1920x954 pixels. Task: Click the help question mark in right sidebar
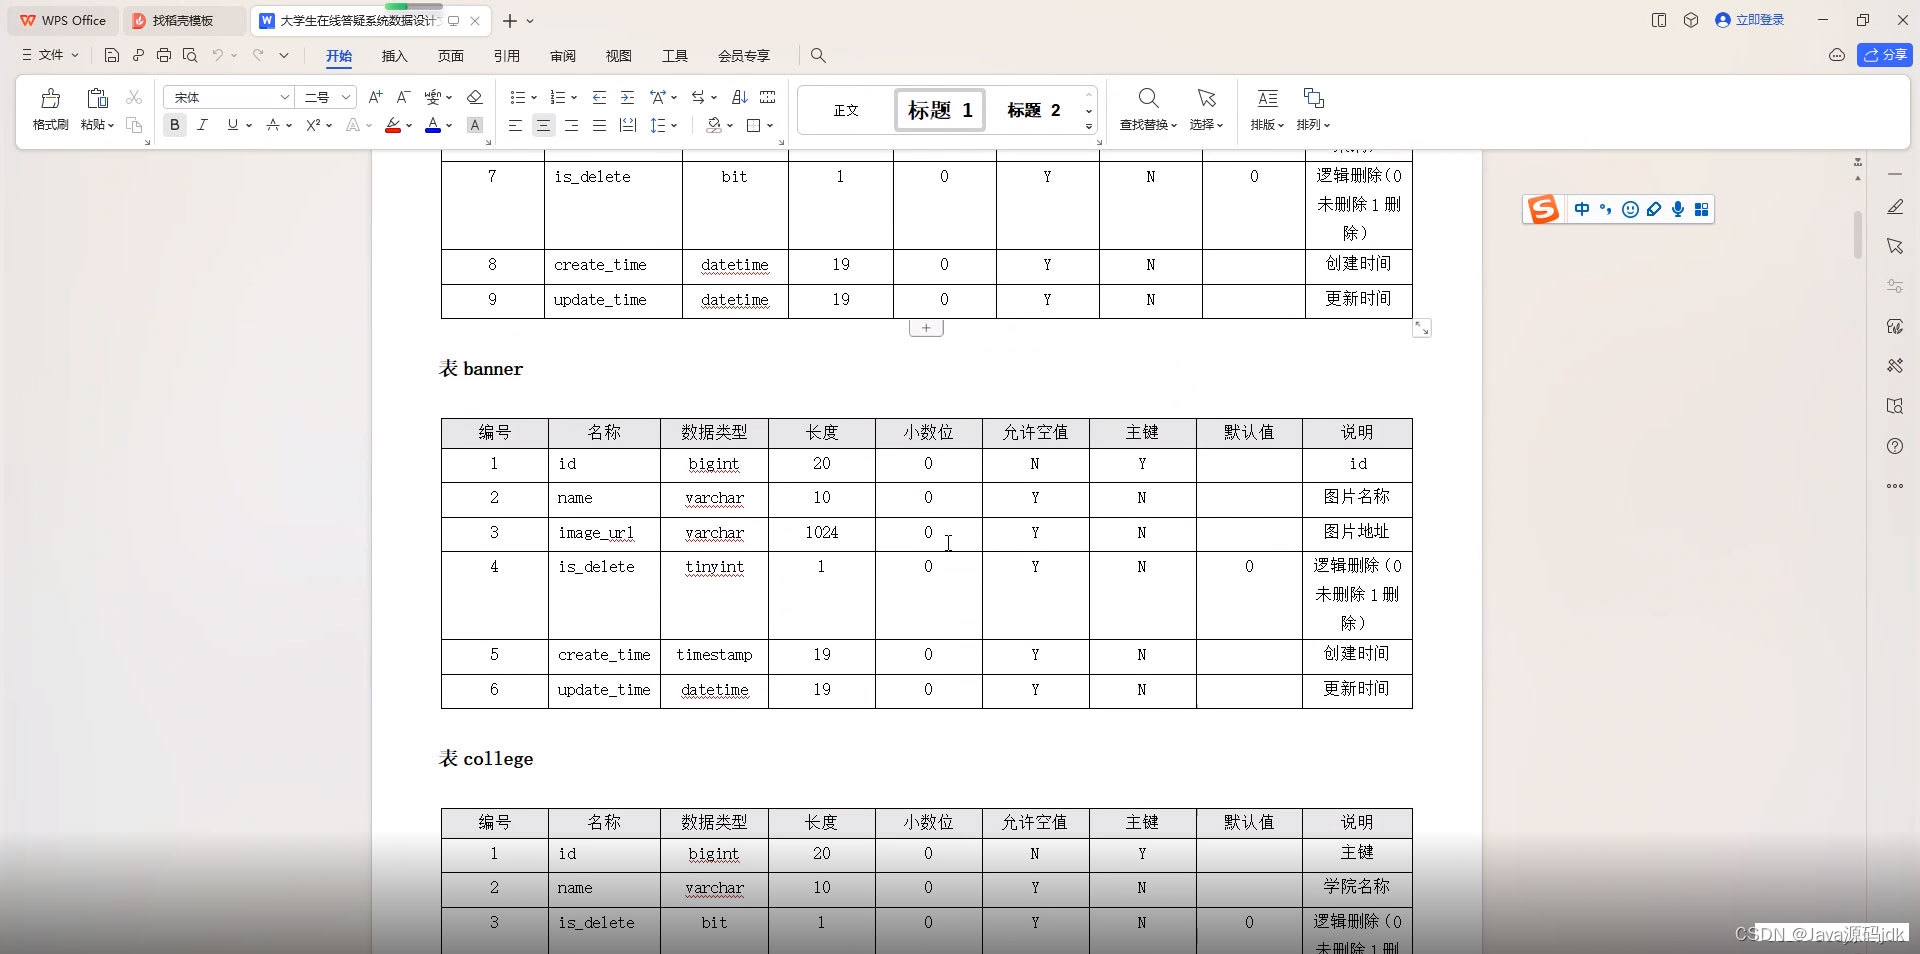tap(1895, 446)
